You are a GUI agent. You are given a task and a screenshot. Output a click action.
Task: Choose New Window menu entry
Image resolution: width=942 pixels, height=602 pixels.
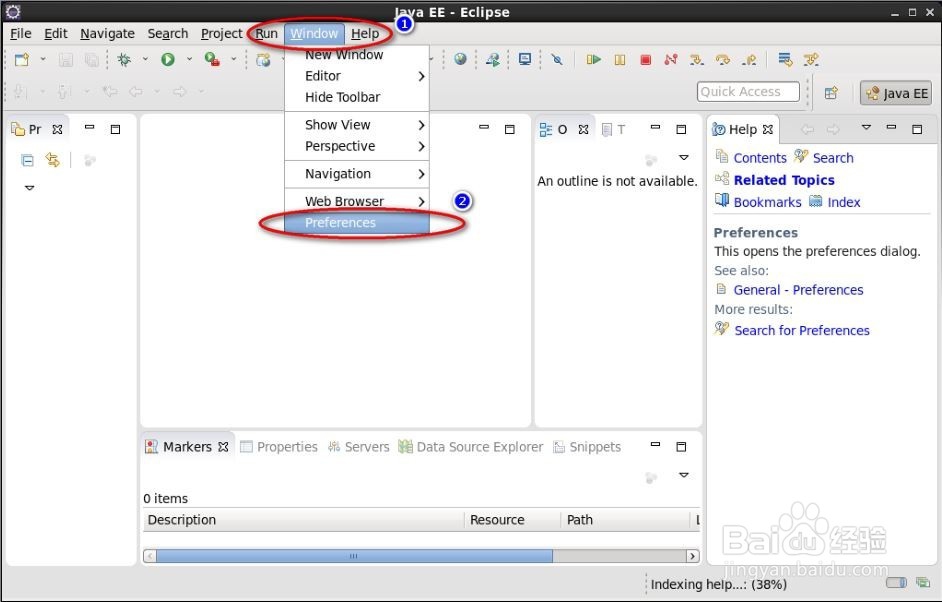(357, 55)
